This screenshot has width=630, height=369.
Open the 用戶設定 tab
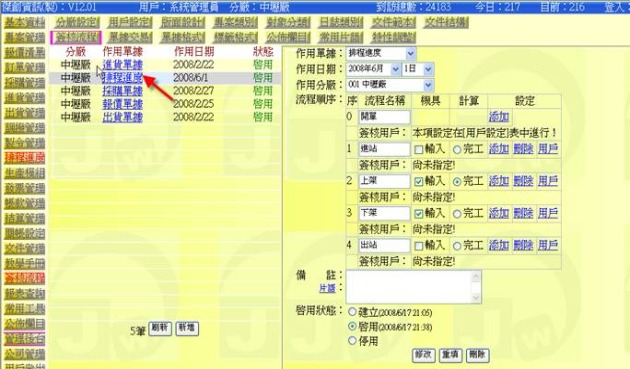(x=130, y=23)
